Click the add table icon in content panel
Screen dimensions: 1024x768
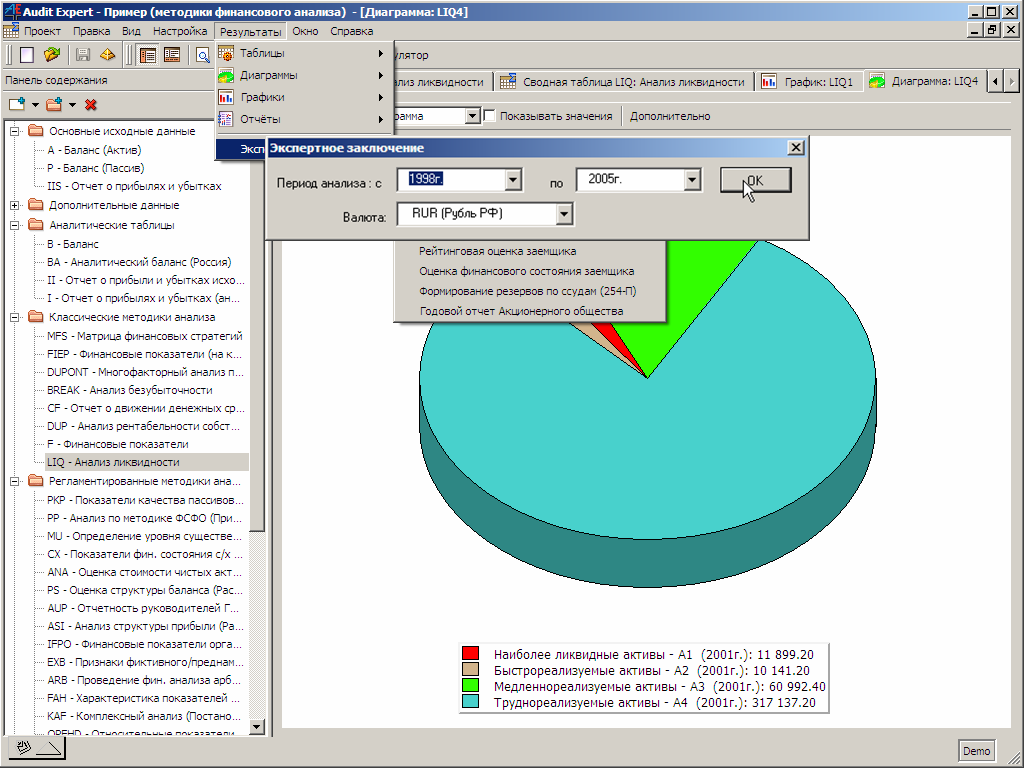[x=17, y=104]
